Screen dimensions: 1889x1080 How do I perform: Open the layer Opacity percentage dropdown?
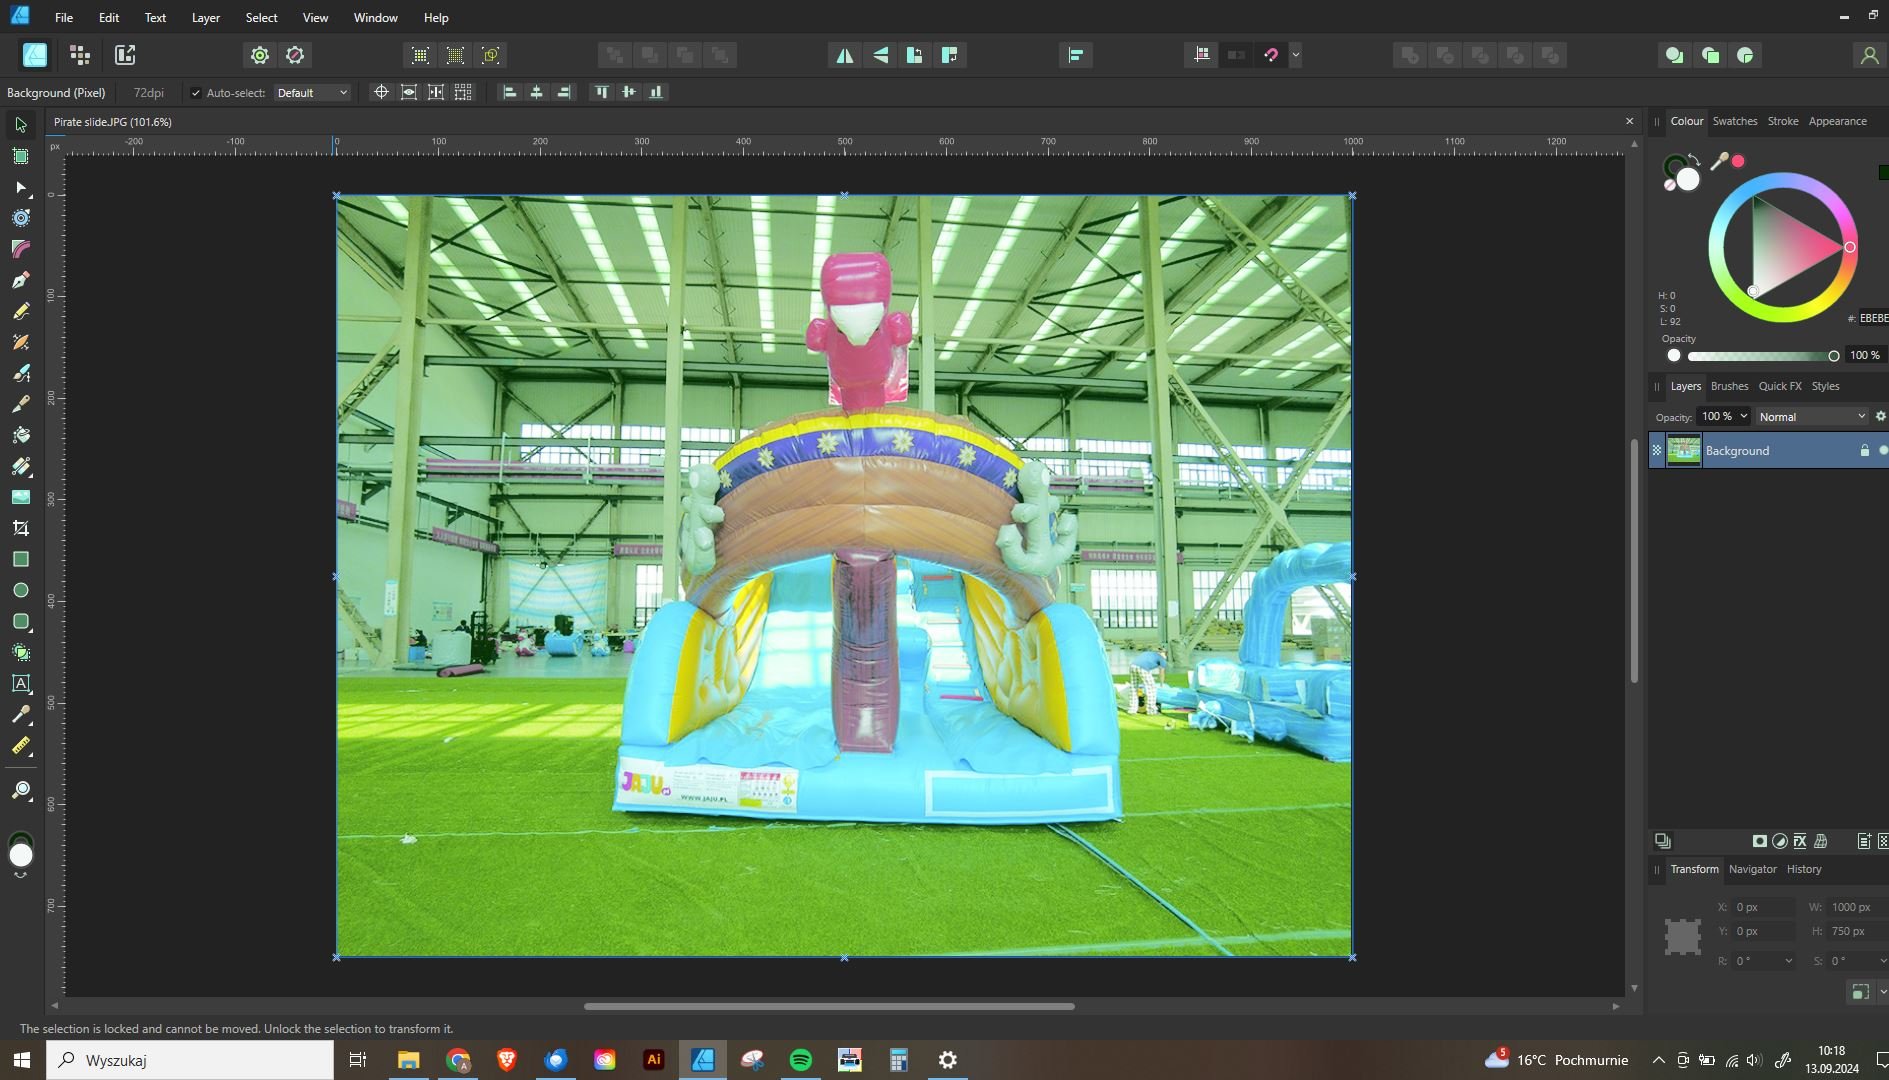pos(1743,417)
